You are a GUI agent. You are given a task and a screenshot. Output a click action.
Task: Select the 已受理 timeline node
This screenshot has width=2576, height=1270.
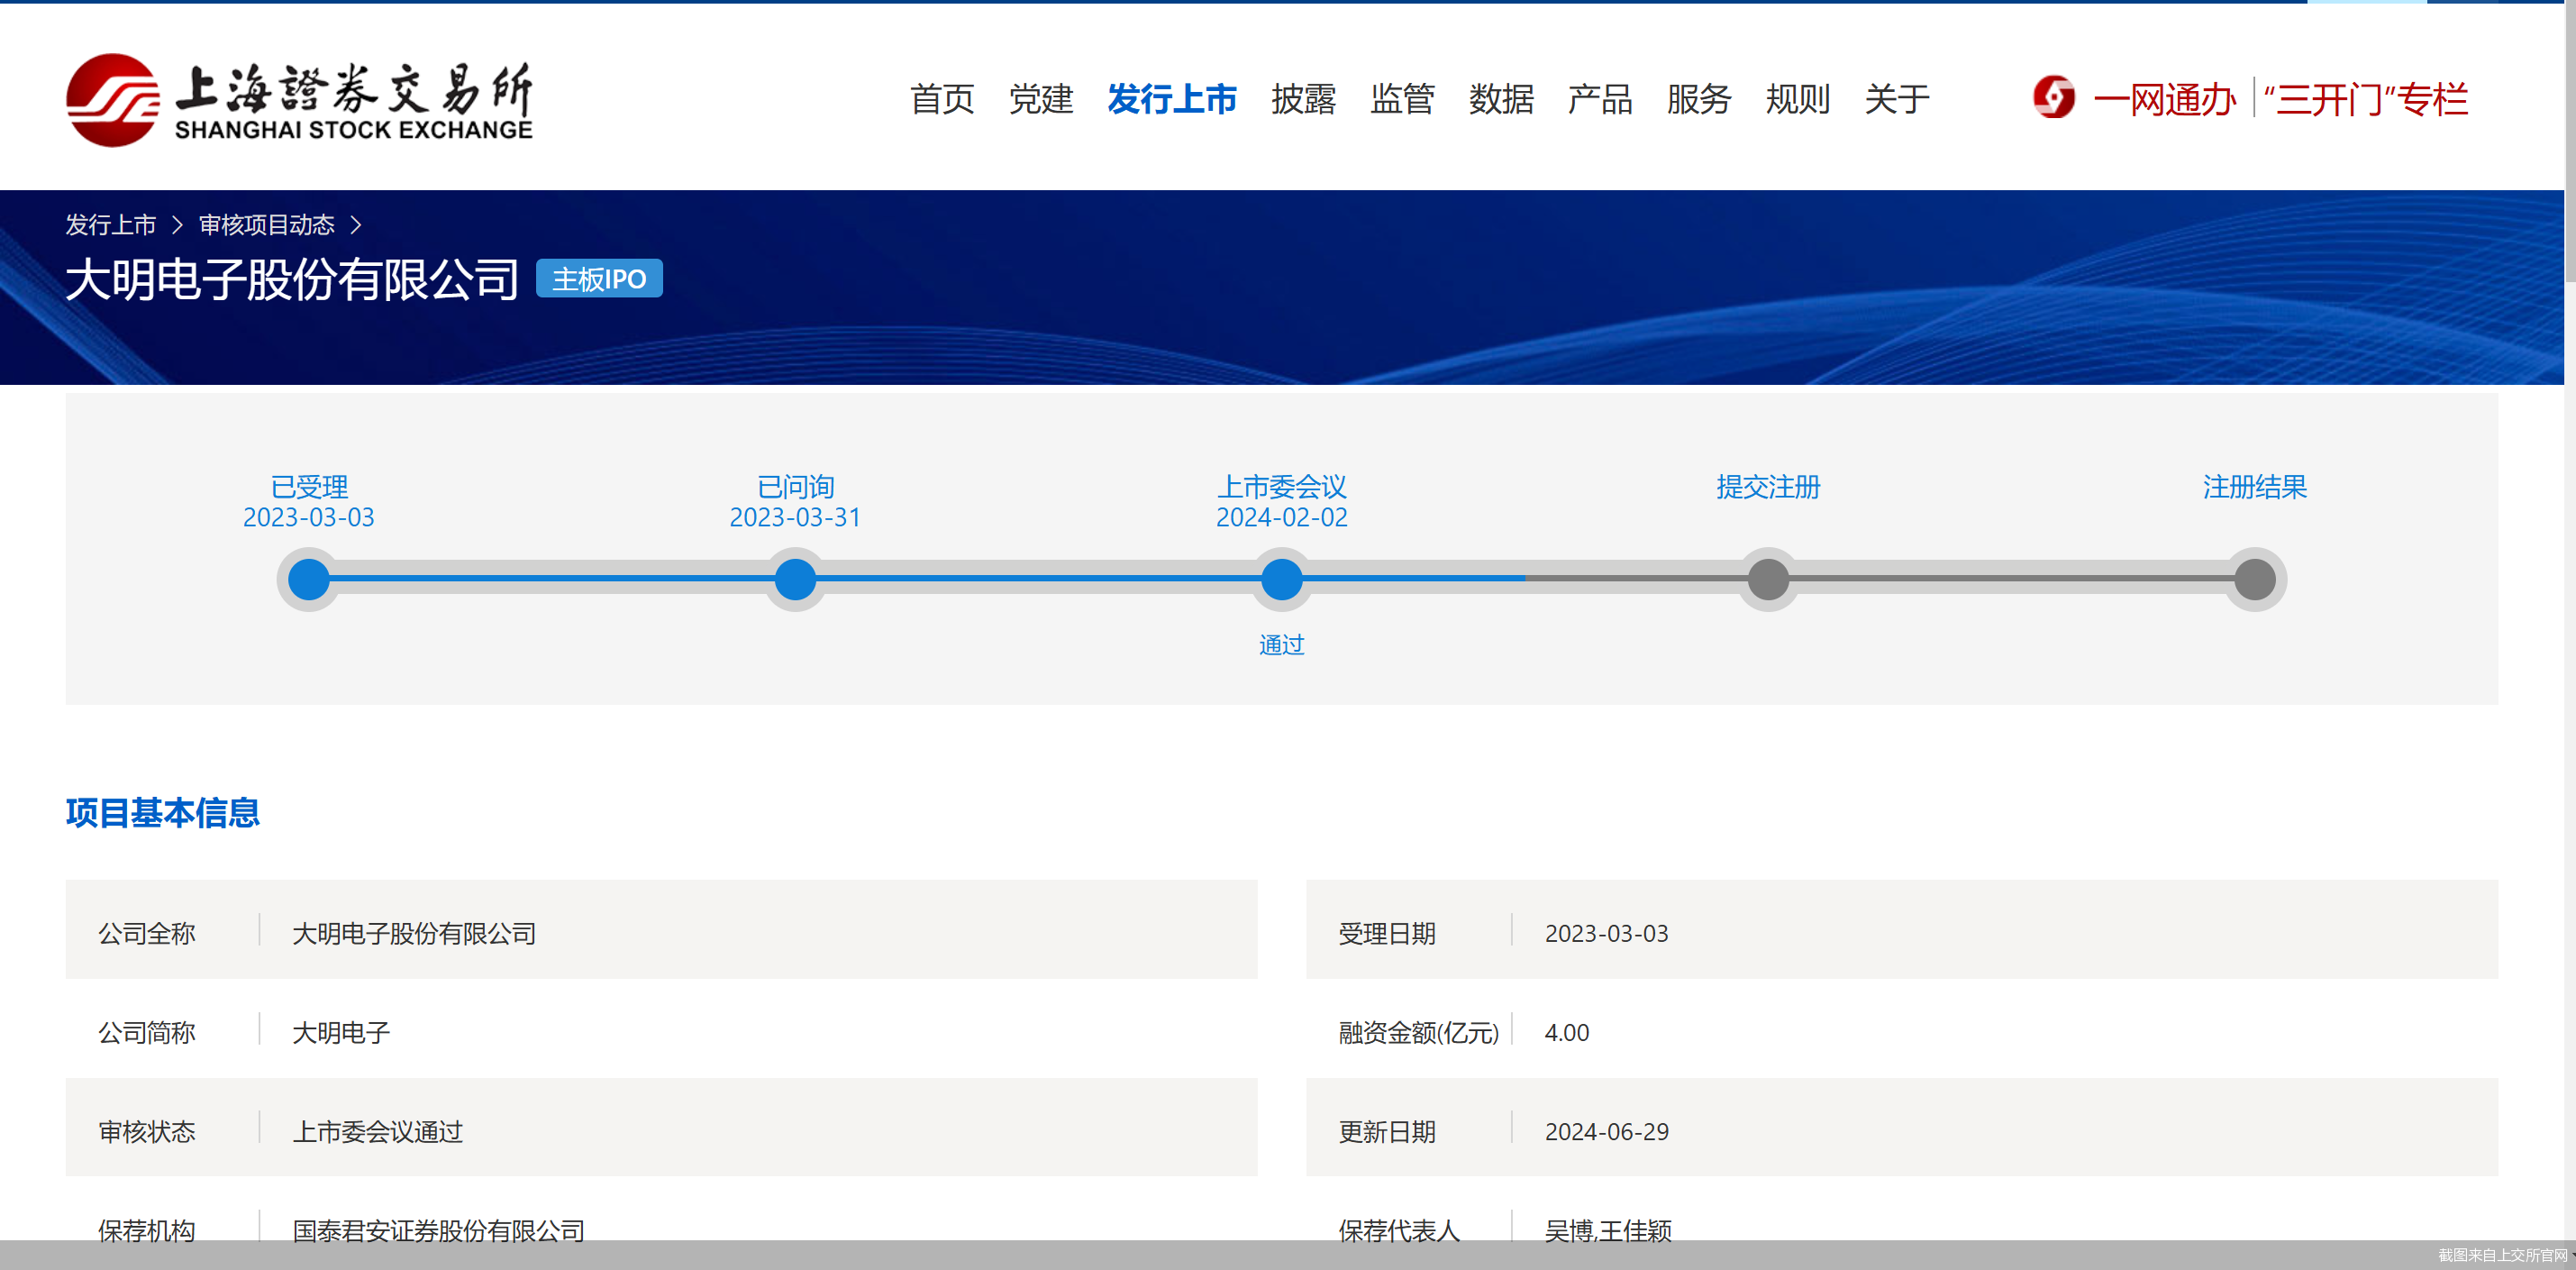309,580
